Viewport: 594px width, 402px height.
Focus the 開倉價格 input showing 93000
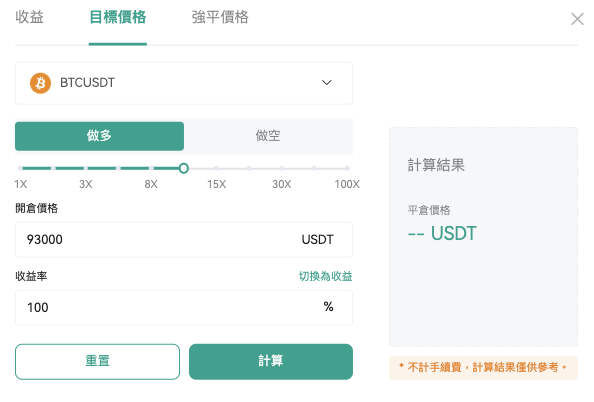click(184, 240)
